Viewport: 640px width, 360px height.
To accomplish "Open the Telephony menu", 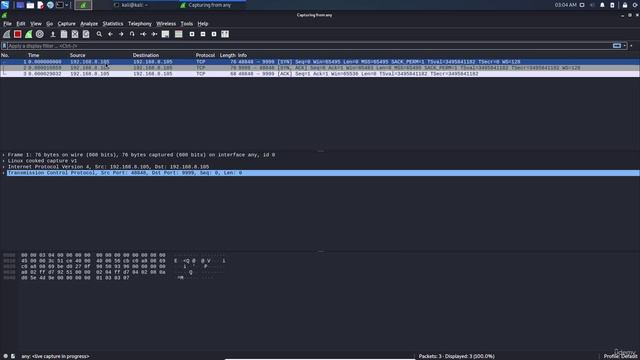I will click(x=140, y=24).
